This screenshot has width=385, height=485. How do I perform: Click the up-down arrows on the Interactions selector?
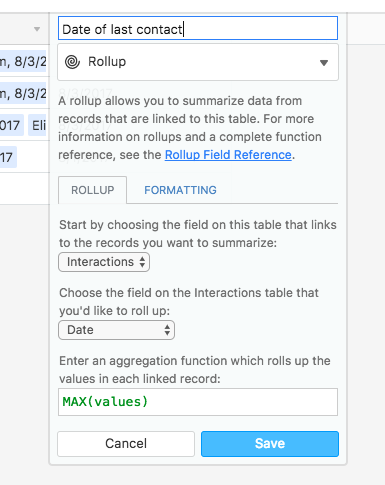coord(142,262)
